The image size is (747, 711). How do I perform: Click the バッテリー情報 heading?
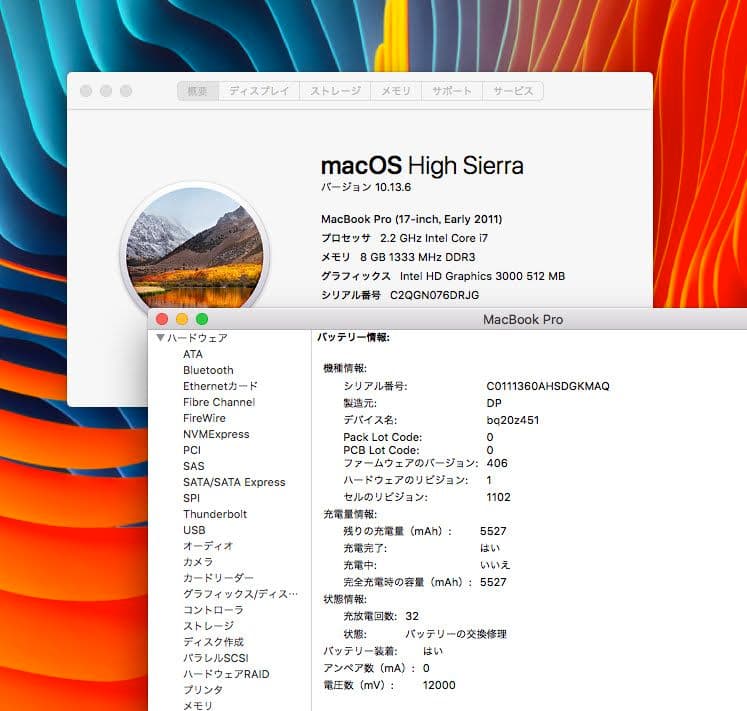[x=353, y=337]
